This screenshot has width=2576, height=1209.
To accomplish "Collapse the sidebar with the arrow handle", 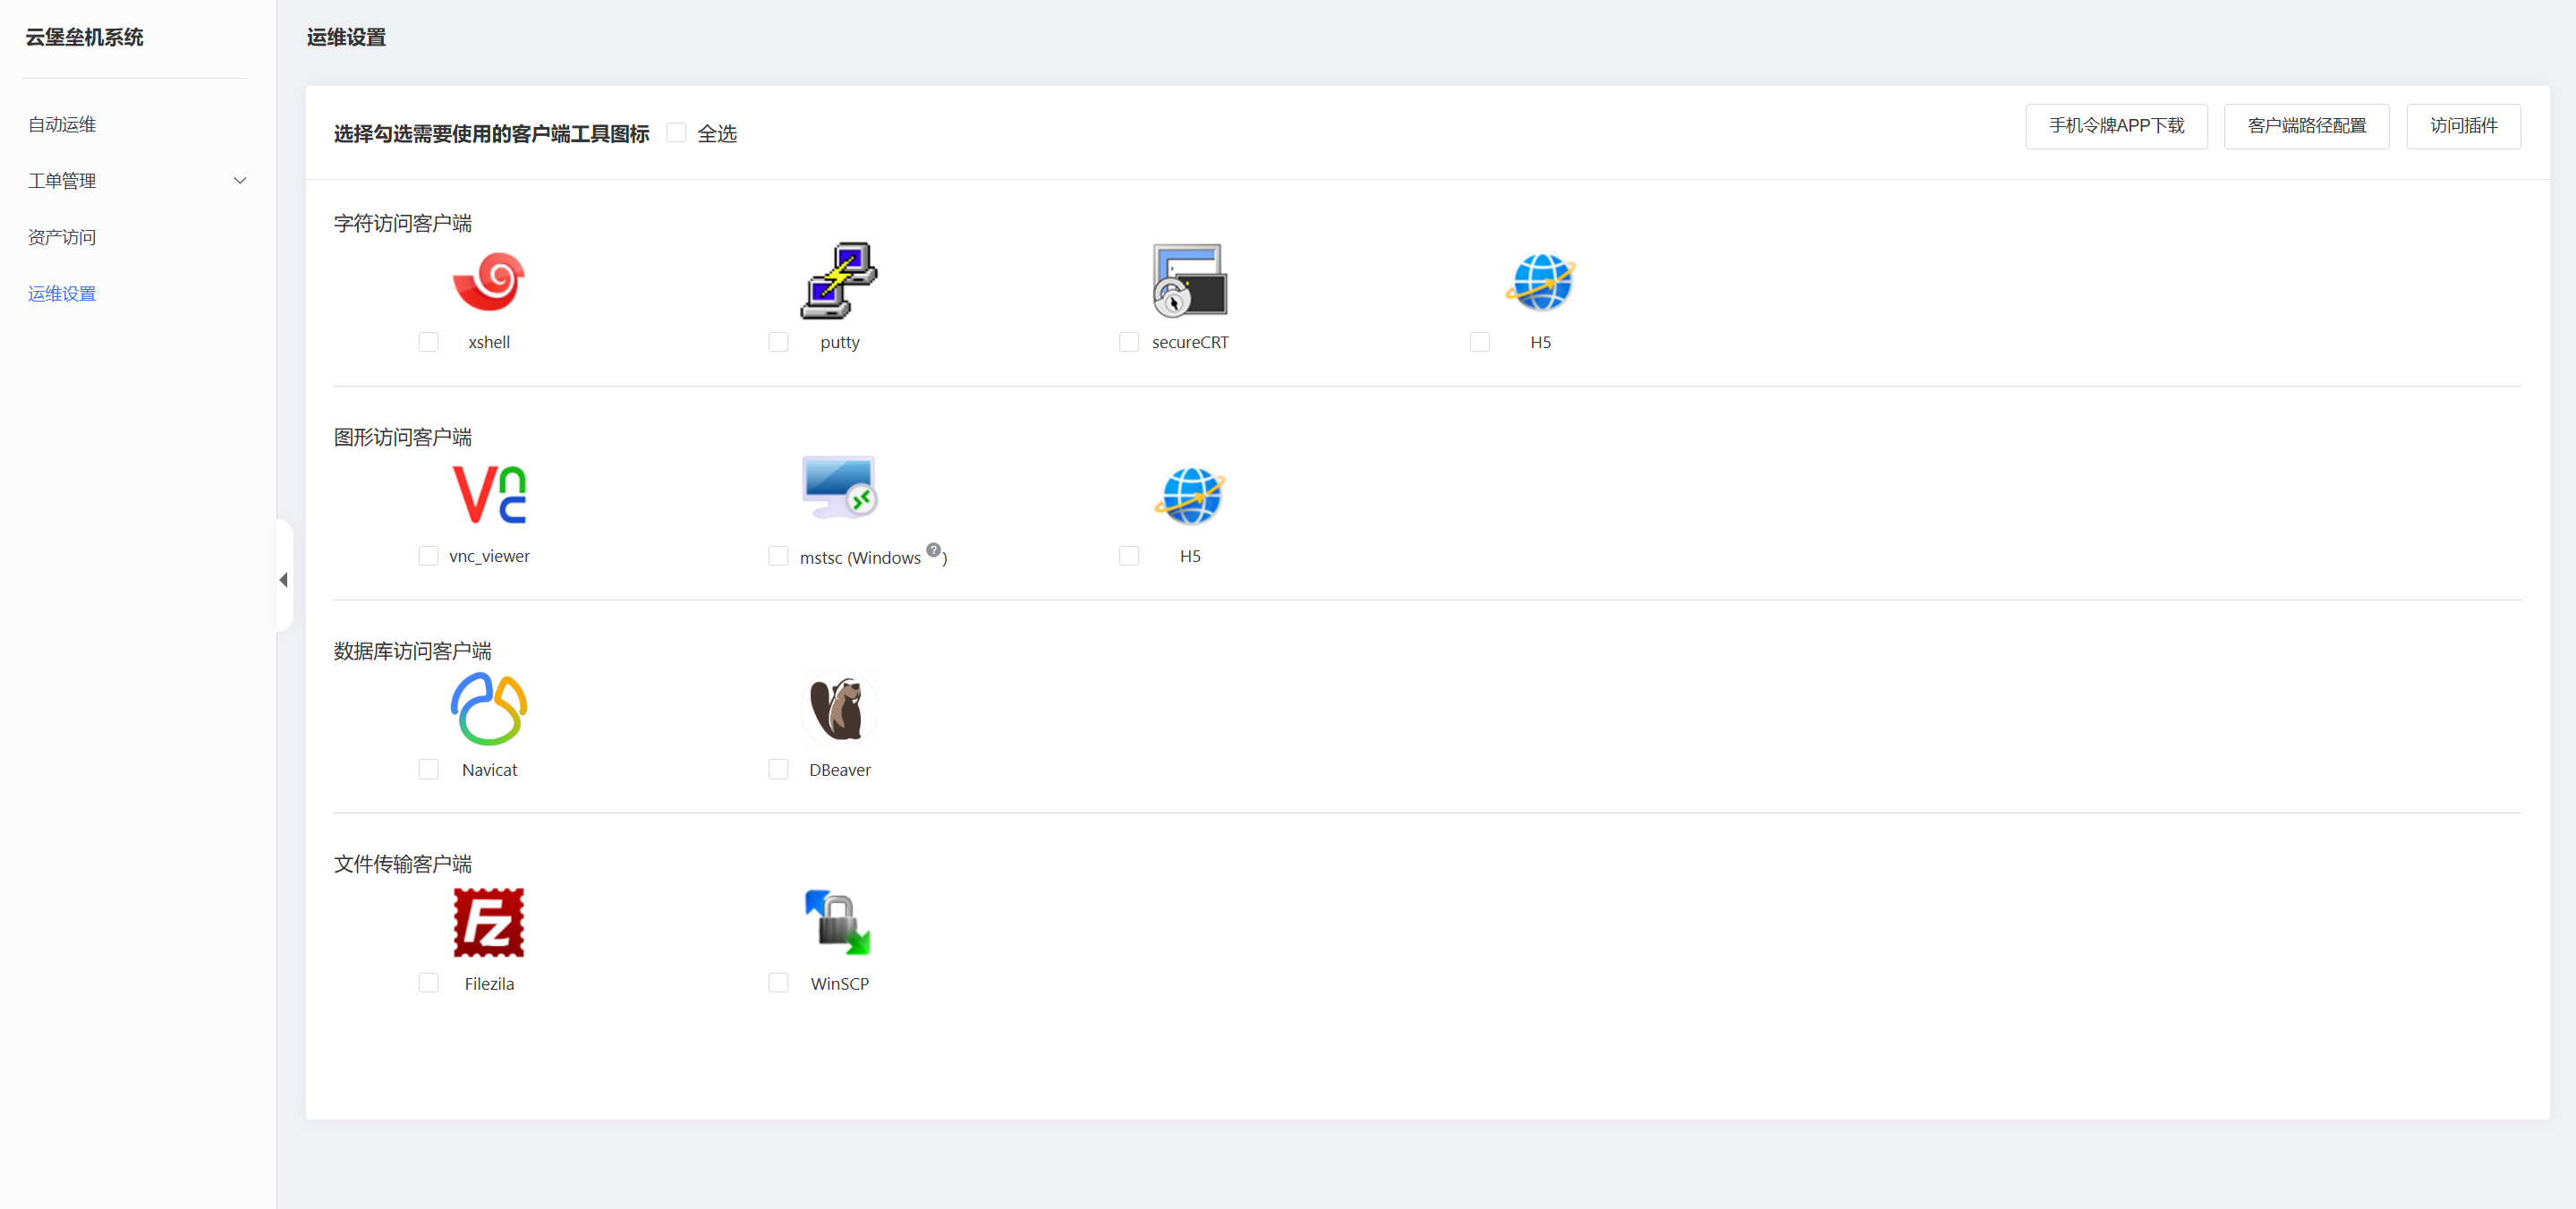I will [x=283, y=579].
